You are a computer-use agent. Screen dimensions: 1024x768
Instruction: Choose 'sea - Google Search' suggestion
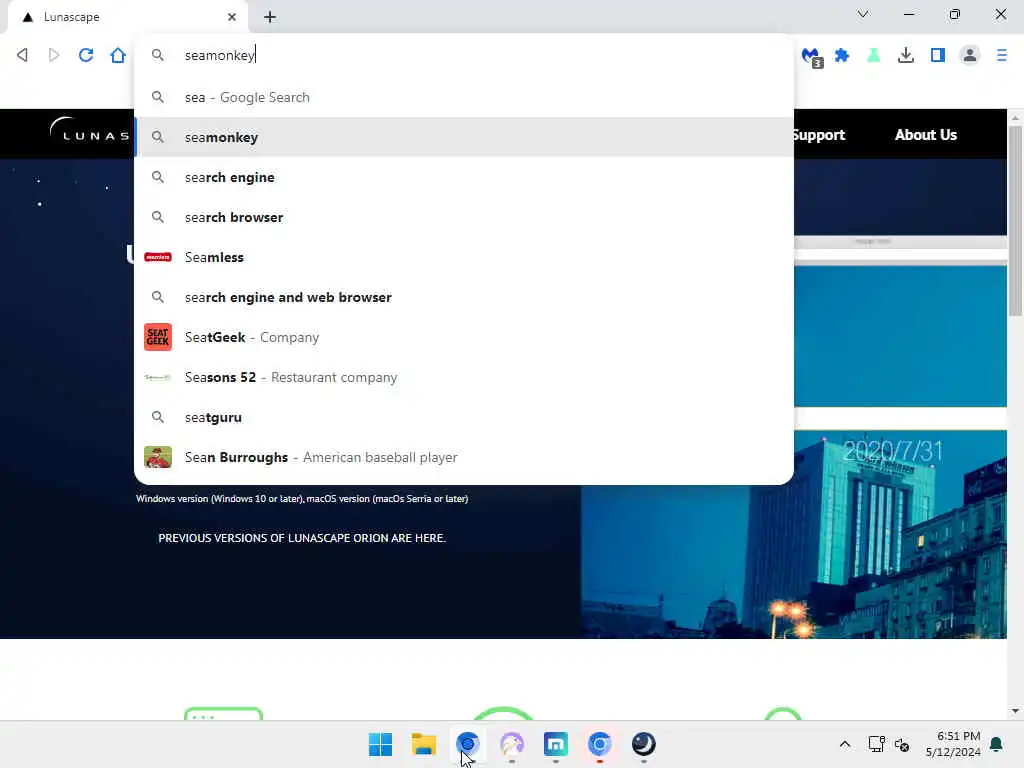[x=464, y=97]
